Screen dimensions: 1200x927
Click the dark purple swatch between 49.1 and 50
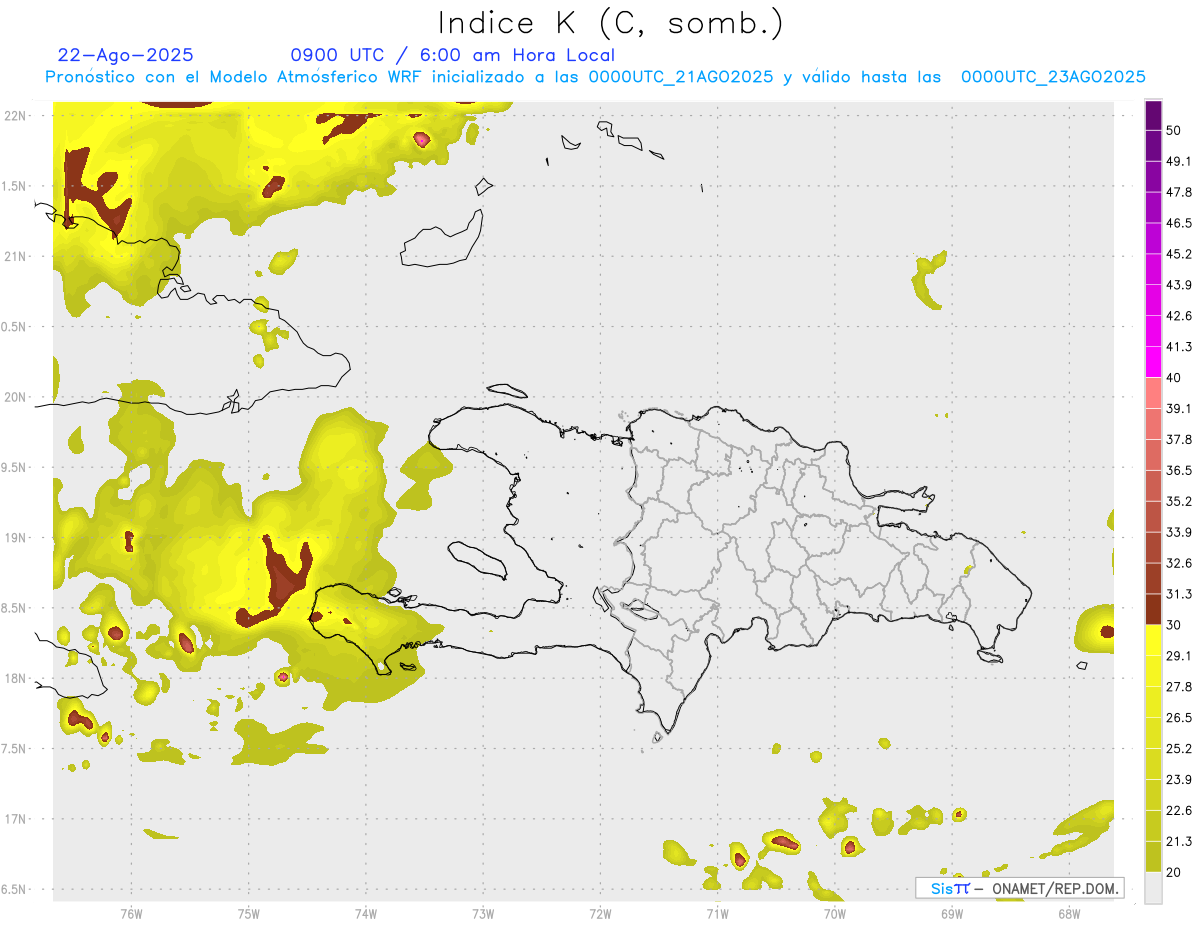pyautogui.click(x=1154, y=146)
